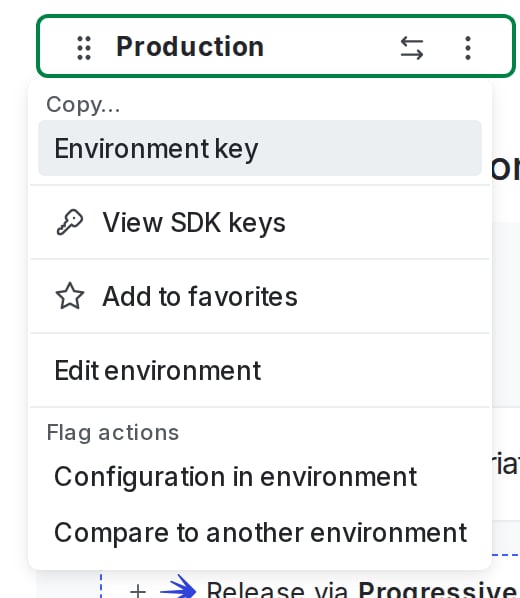This screenshot has width=520, height=598.
Task: Copy the Environment key
Action: 260,148
